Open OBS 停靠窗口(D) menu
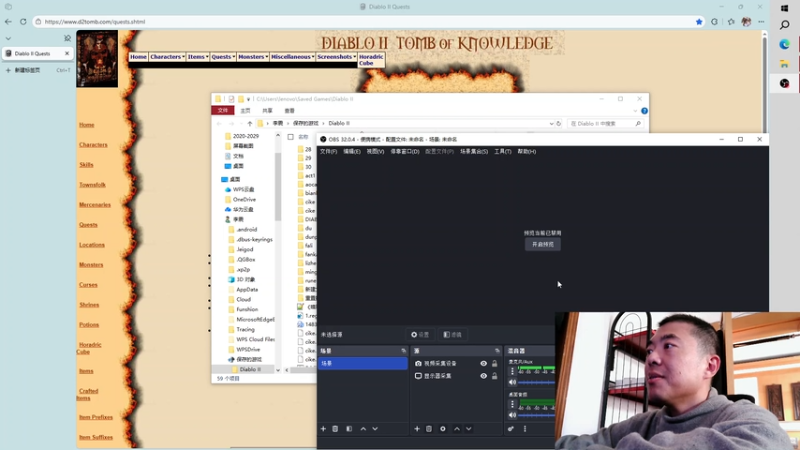Screen dimensions: 800x450 pos(405,152)
